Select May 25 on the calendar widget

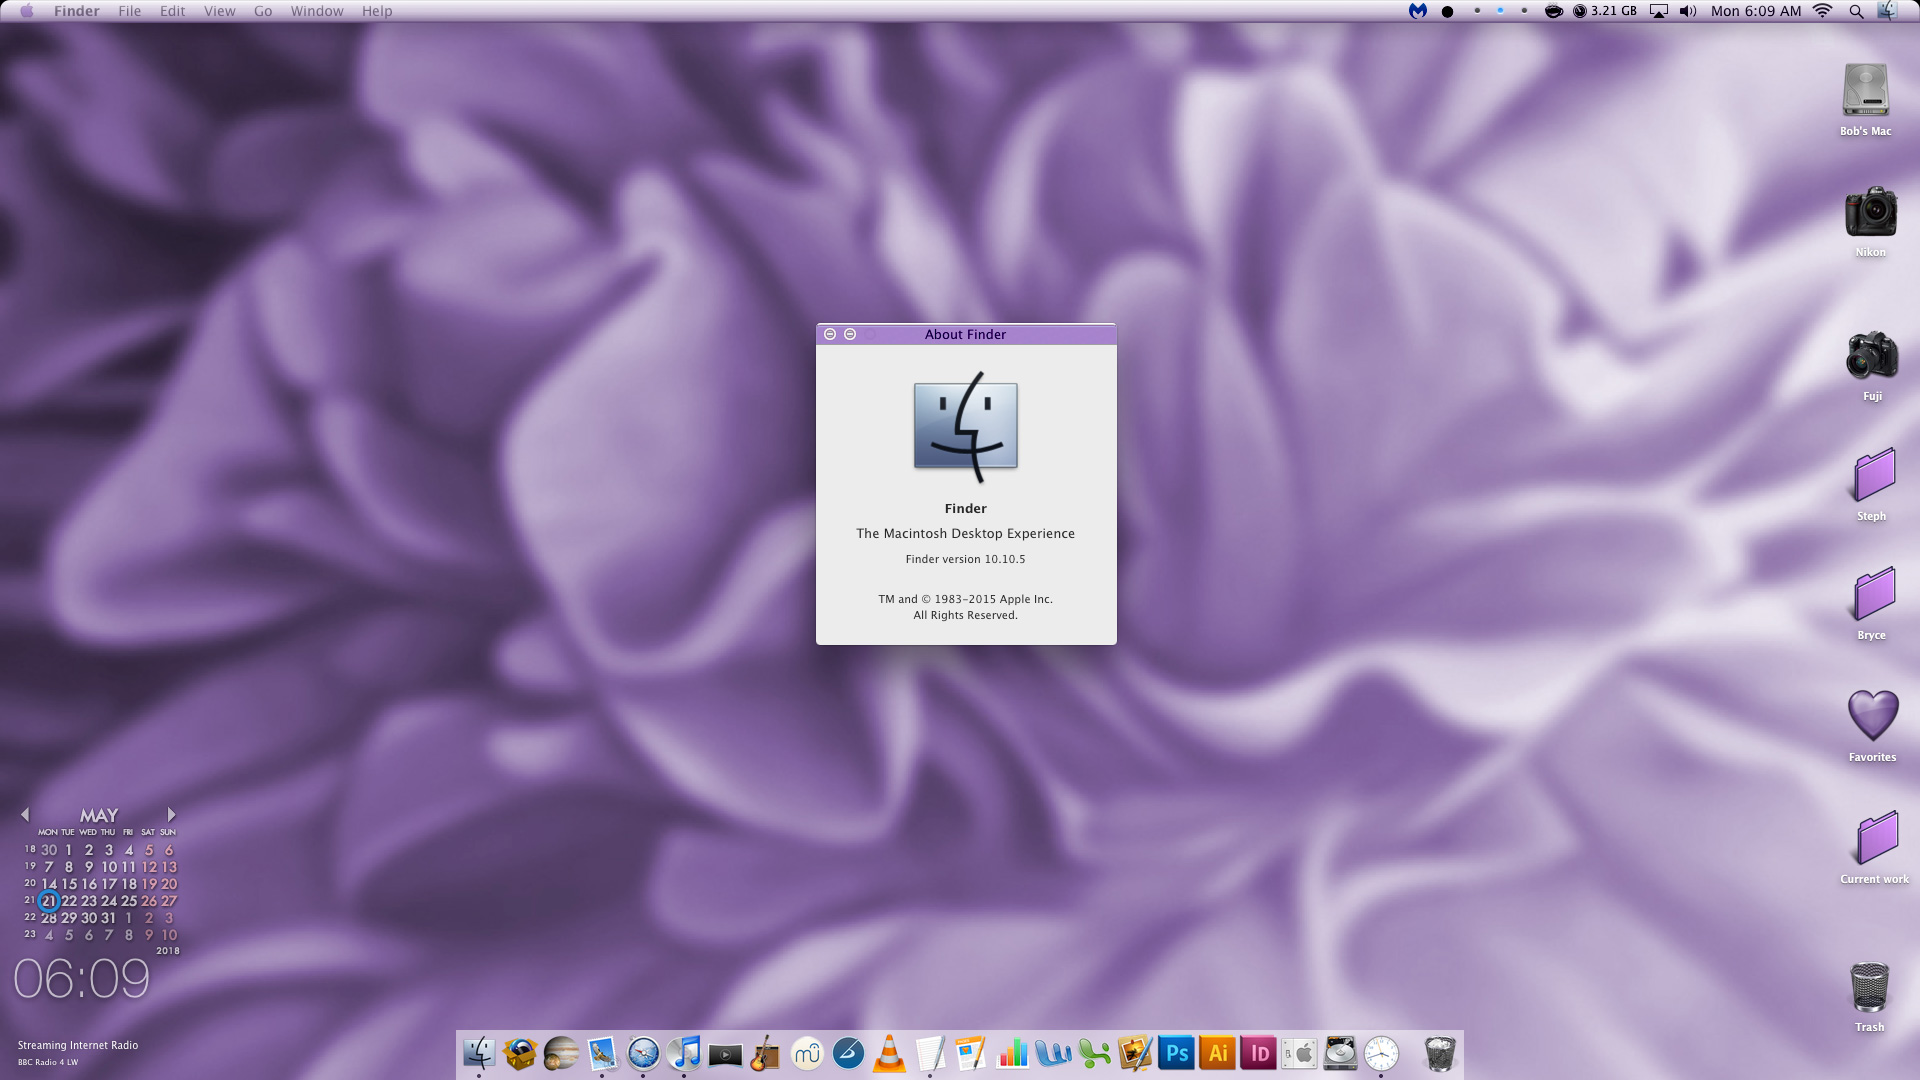[x=129, y=901]
